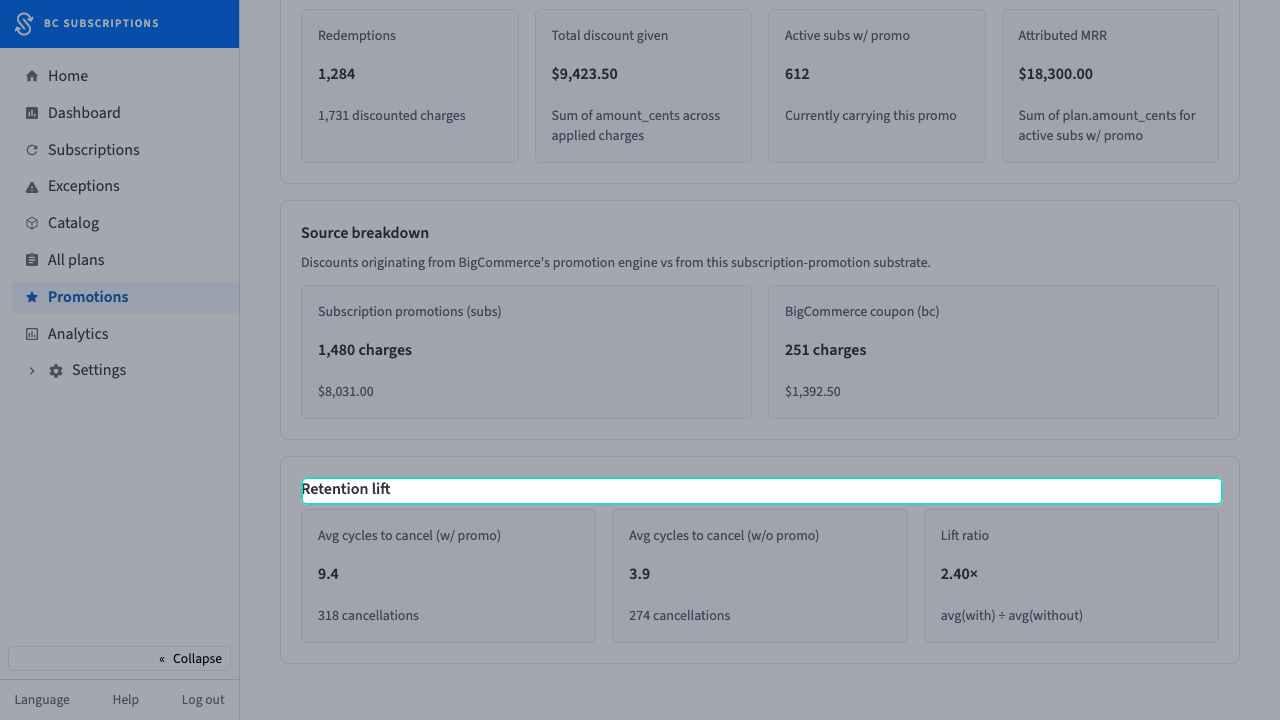Image resolution: width=1280 pixels, height=720 pixels.
Task: Click Log out in sidebar footer
Action: [x=203, y=700]
